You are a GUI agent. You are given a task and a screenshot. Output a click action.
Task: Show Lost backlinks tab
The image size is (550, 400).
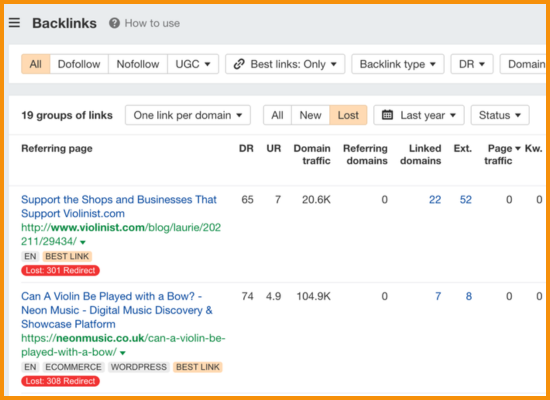[x=348, y=115]
